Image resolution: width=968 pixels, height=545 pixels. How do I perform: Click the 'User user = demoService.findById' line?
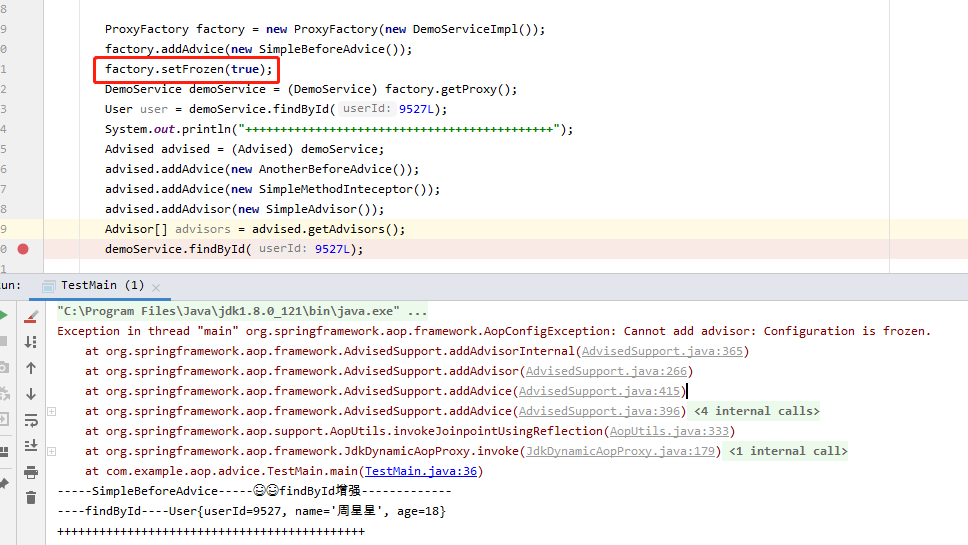pyautogui.click(x=275, y=109)
